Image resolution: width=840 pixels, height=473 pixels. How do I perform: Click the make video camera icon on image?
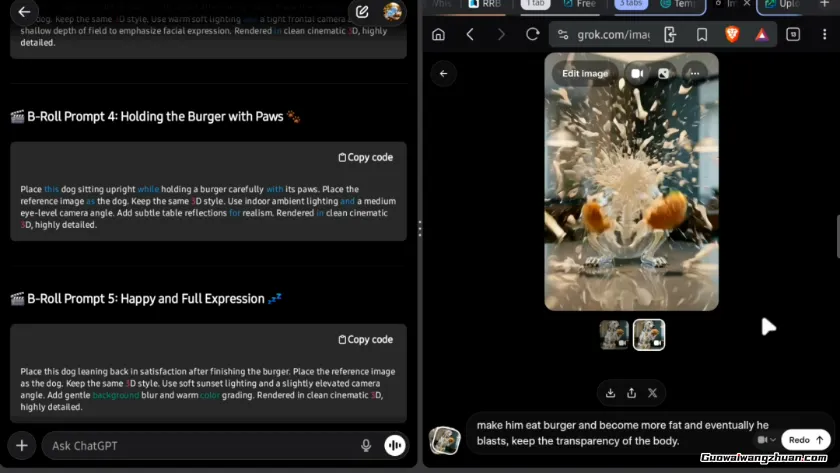[x=637, y=73]
